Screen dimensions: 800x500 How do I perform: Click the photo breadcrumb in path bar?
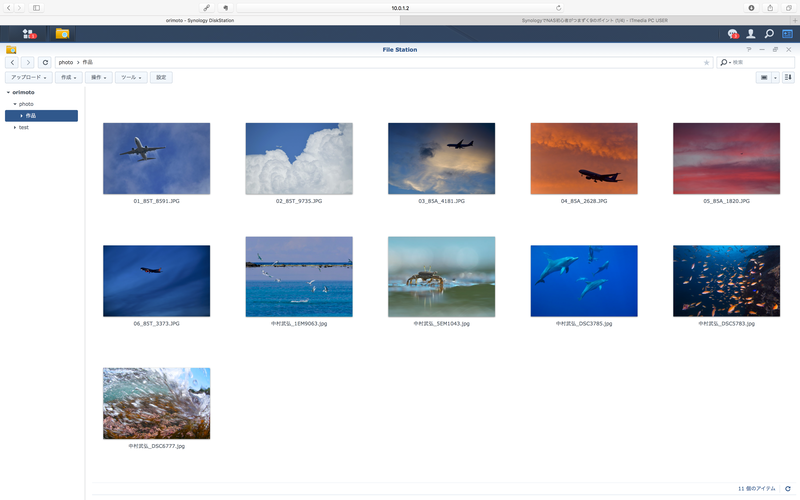click(66, 62)
